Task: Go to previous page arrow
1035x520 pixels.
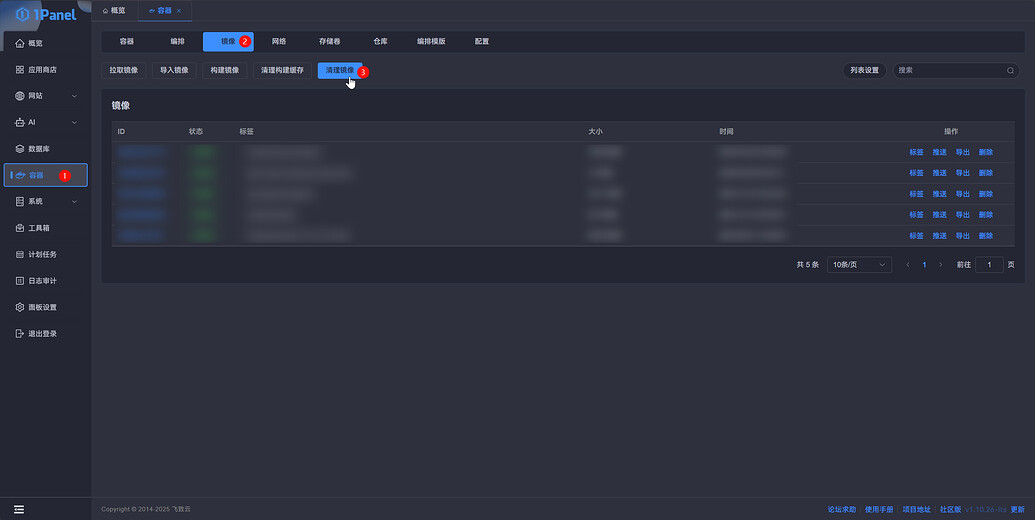Action: 908,265
